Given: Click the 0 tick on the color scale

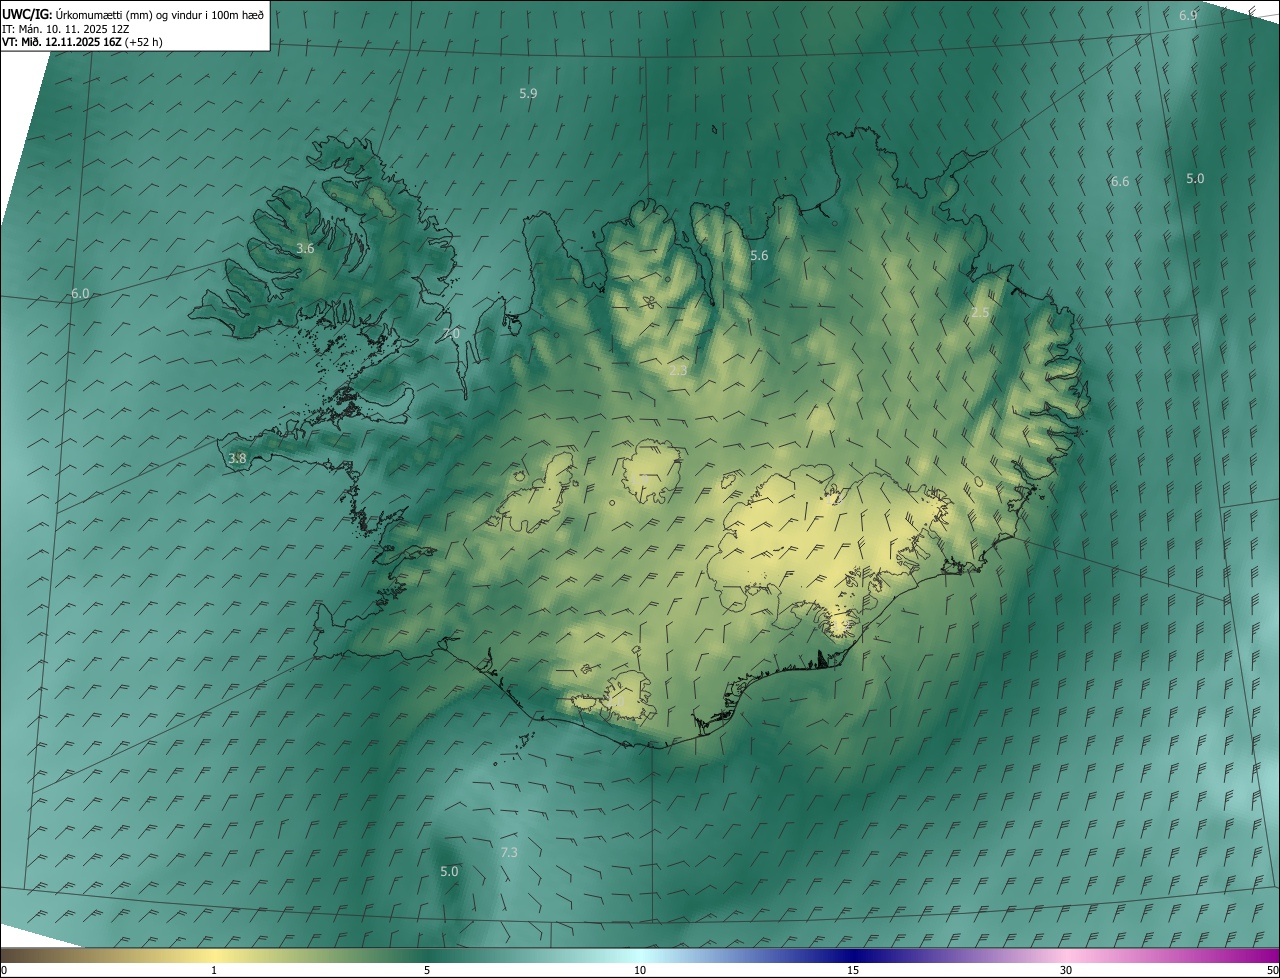Looking at the screenshot, I should click(x=4, y=970).
